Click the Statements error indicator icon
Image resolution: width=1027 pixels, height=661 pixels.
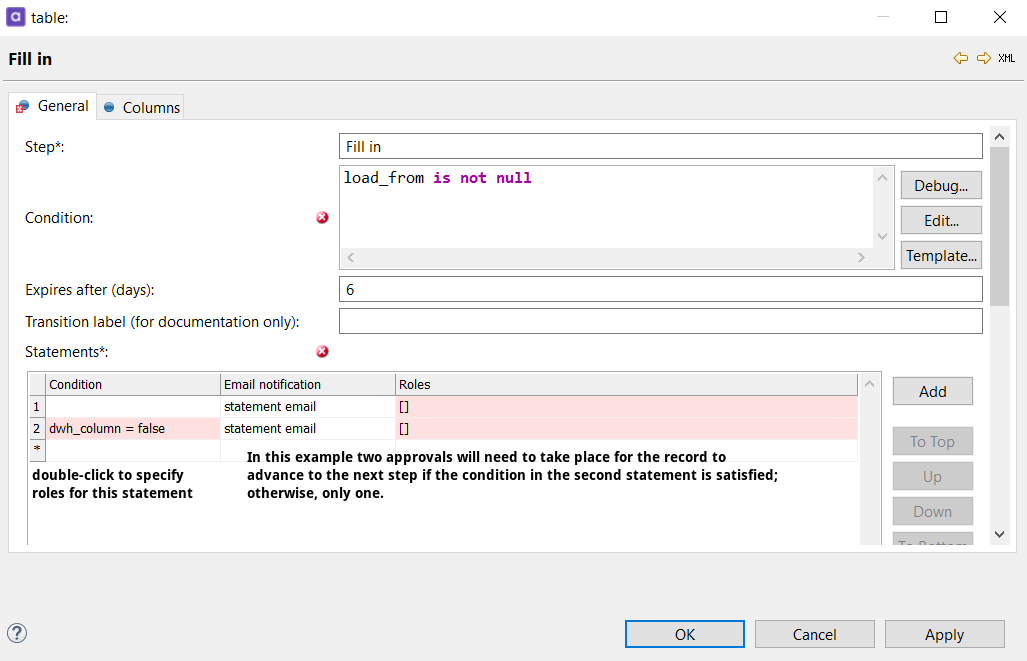[x=322, y=352]
